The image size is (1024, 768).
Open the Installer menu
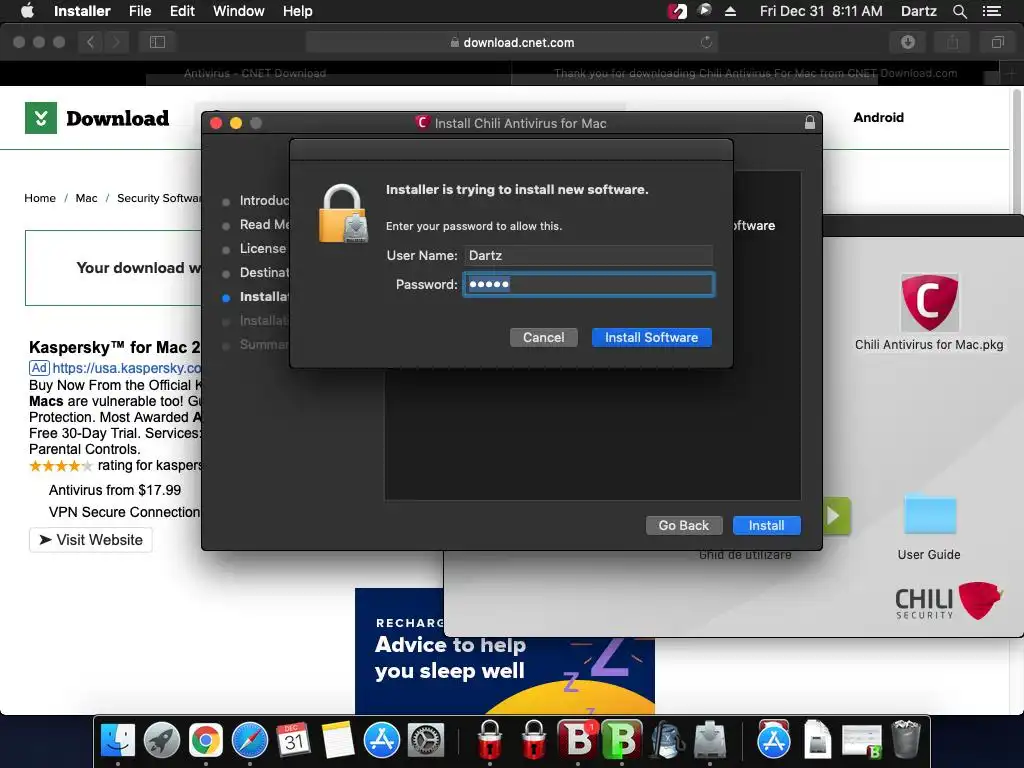pyautogui.click(x=82, y=11)
